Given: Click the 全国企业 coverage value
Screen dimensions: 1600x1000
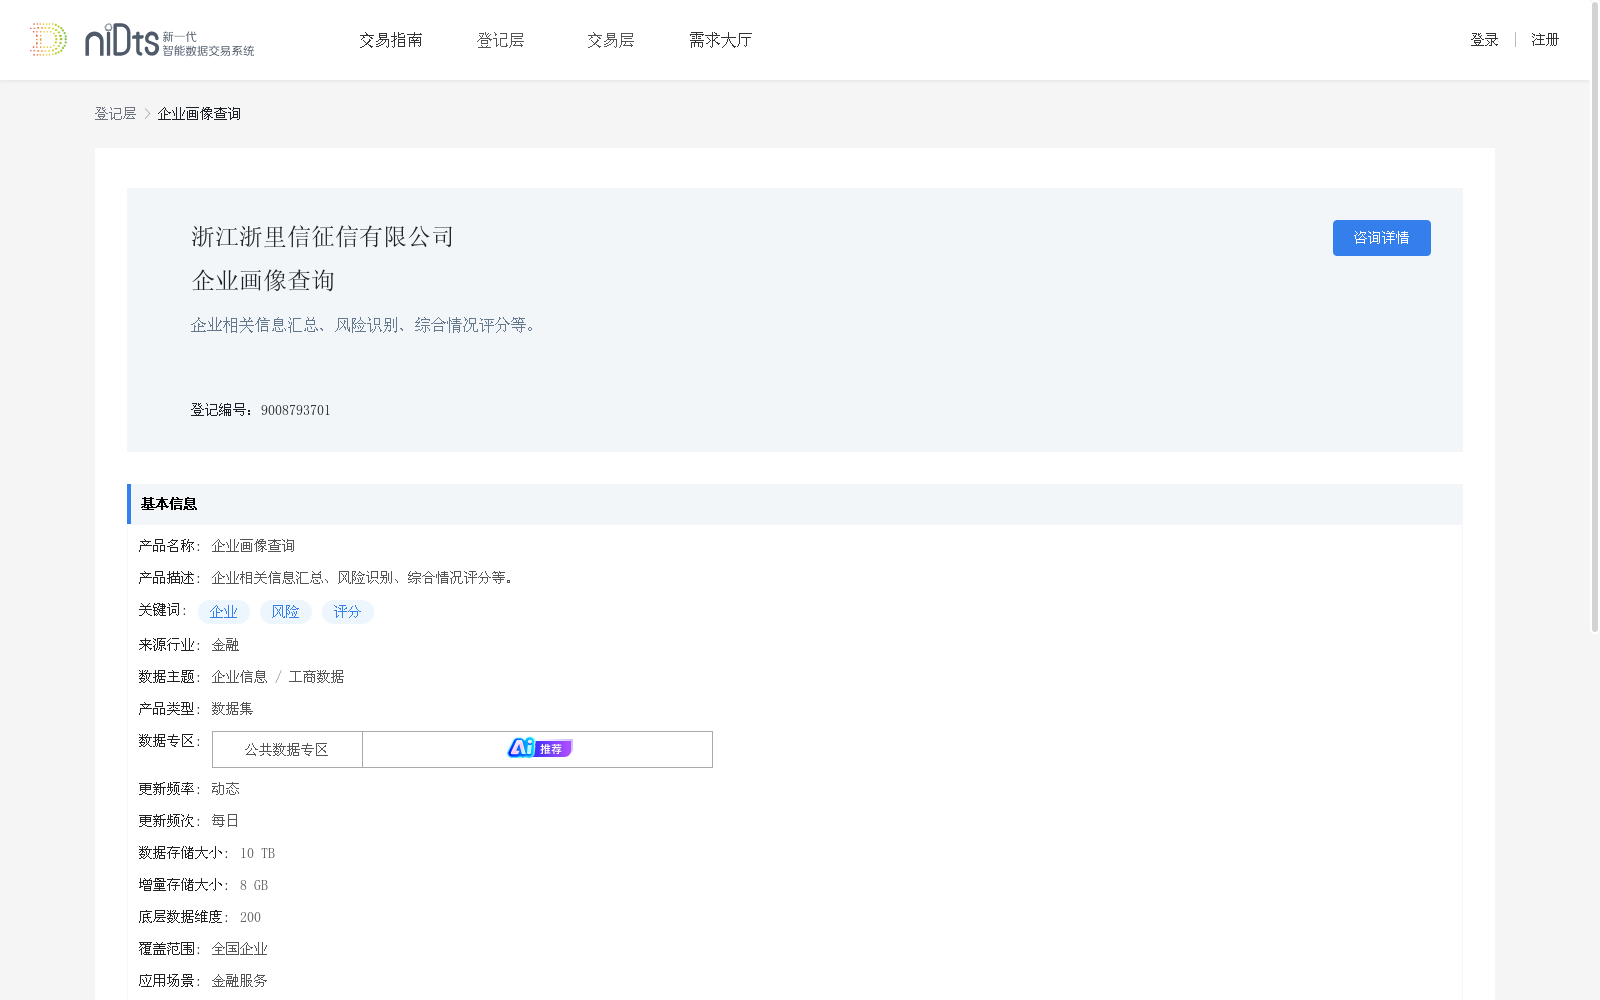Looking at the screenshot, I should (x=239, y=949).
